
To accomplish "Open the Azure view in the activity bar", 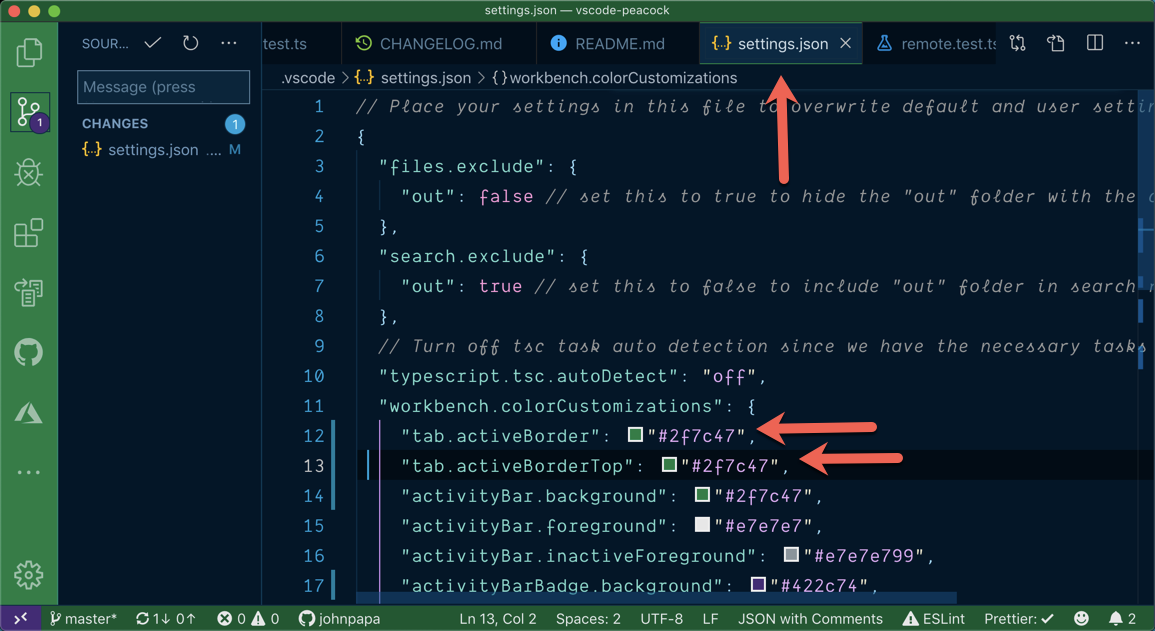I will (29, 412).
